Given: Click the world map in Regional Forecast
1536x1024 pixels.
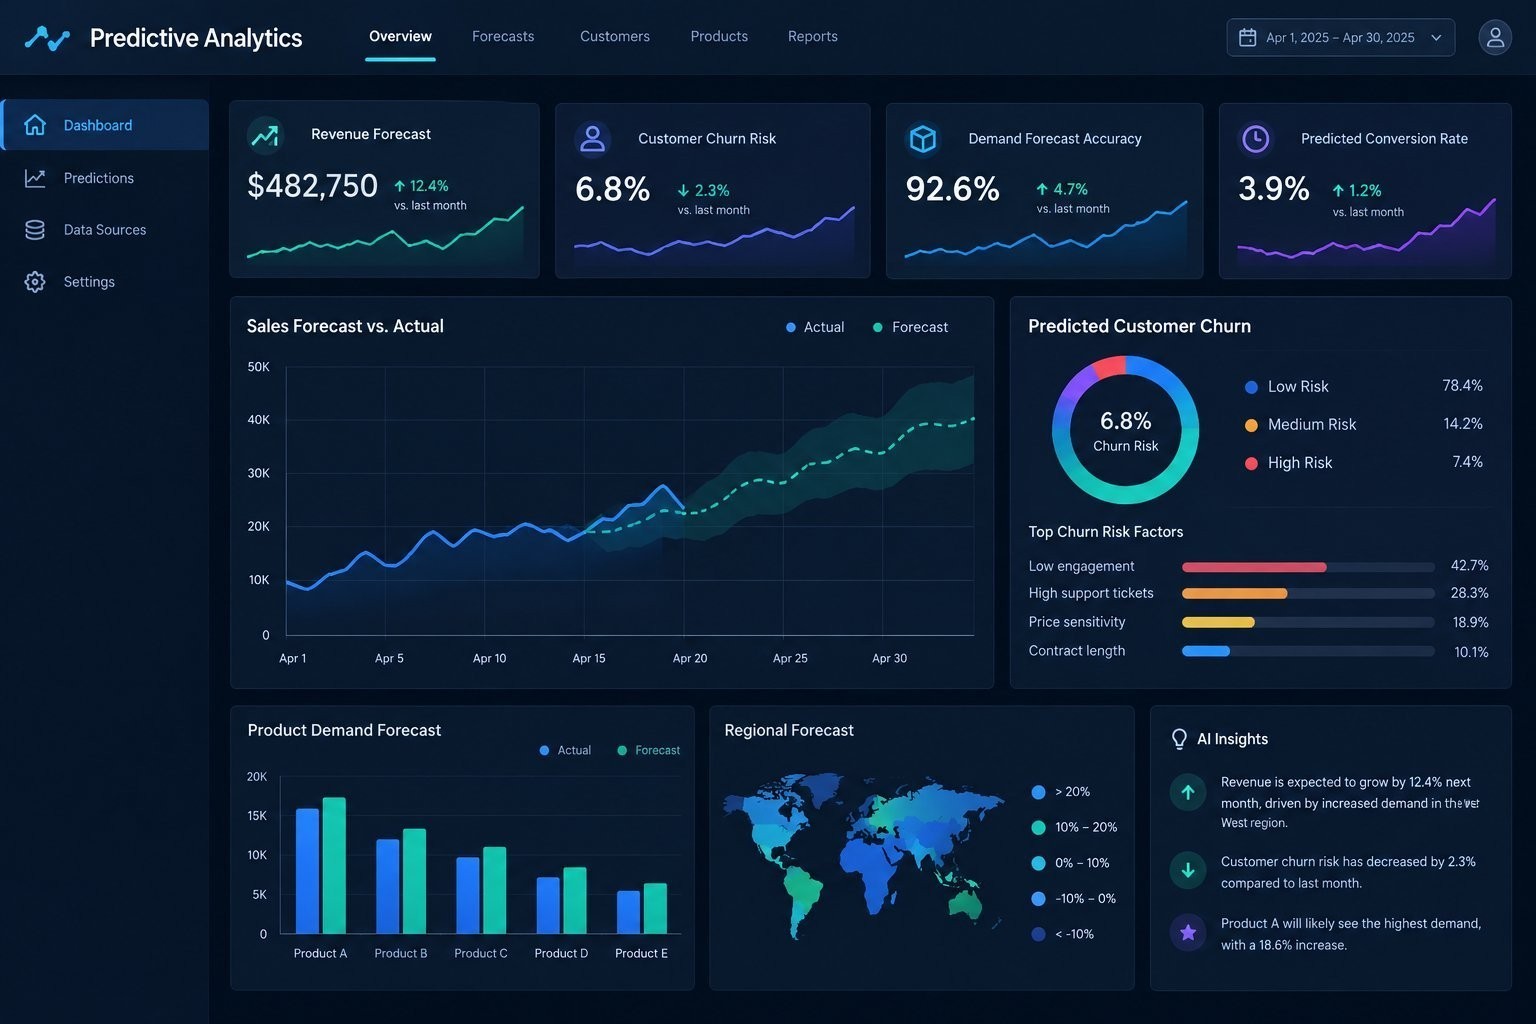Looking at the screenshot, I should 863,855.
